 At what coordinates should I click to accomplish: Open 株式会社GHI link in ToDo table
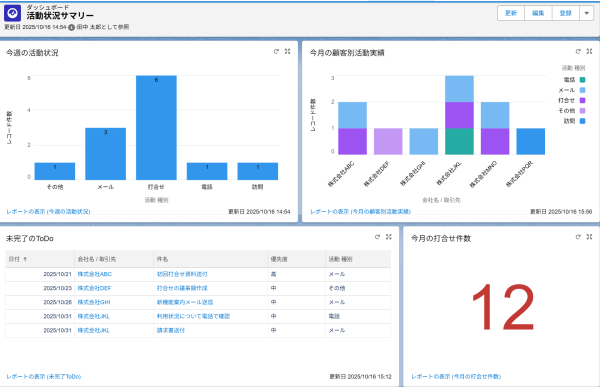[x=94, y=302]
